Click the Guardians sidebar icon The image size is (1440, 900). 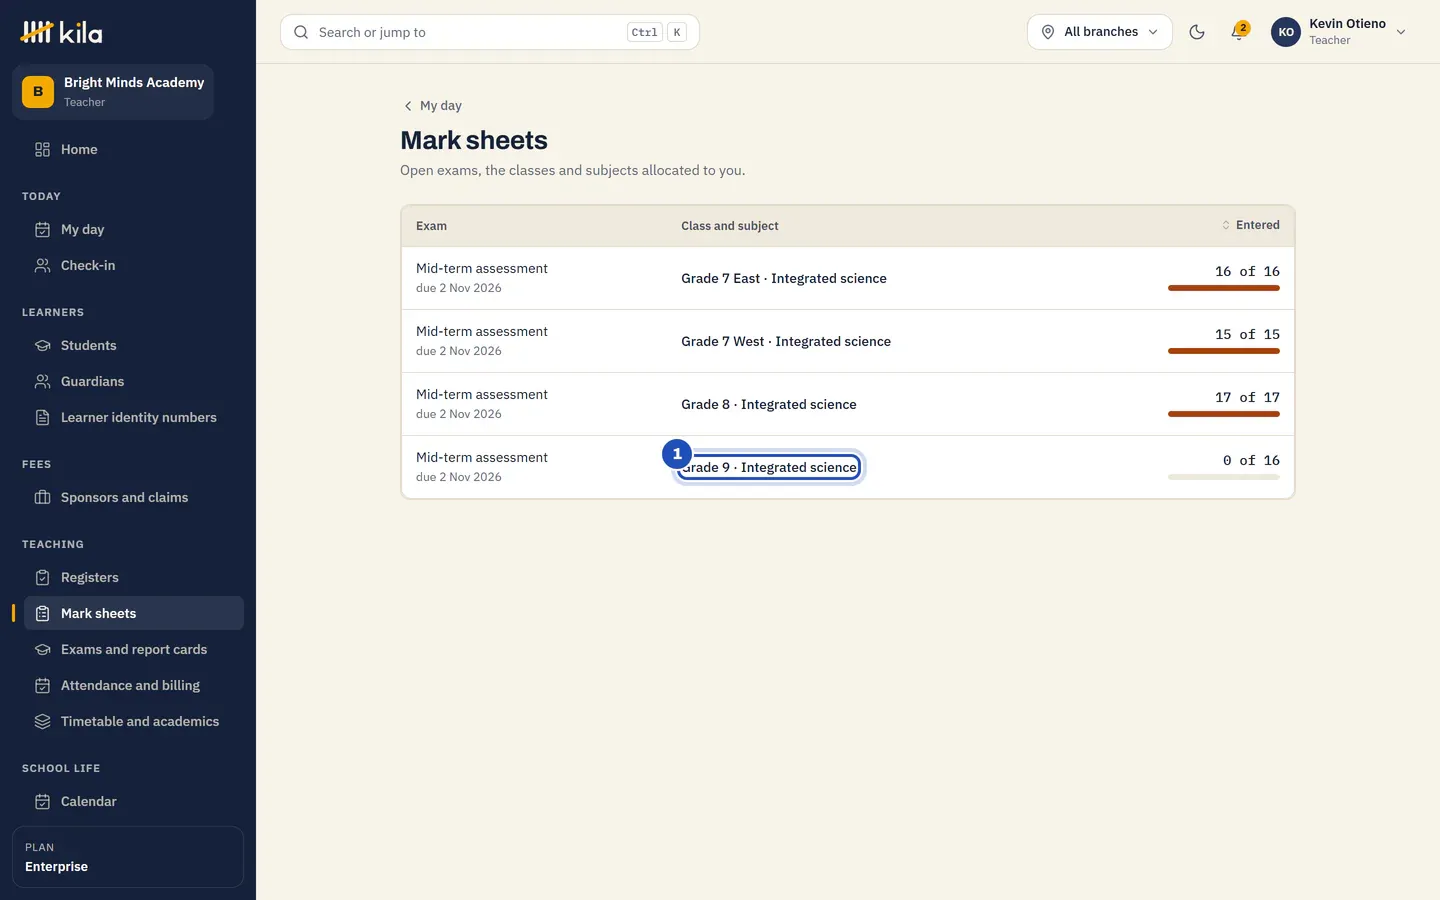(x=42, y=381)
